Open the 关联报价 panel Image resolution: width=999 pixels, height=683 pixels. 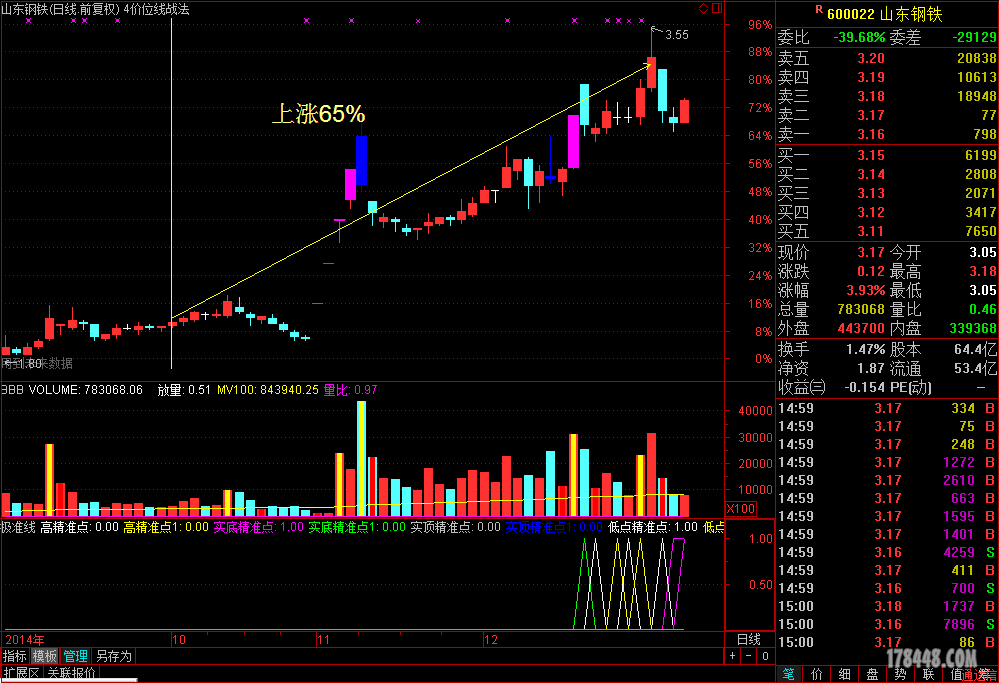click(x=72, y=673)
